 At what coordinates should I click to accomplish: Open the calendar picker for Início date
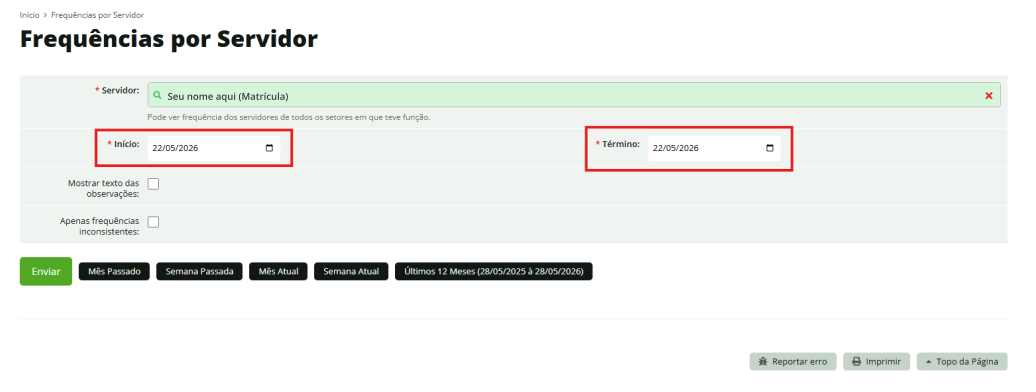coord(269,148)
